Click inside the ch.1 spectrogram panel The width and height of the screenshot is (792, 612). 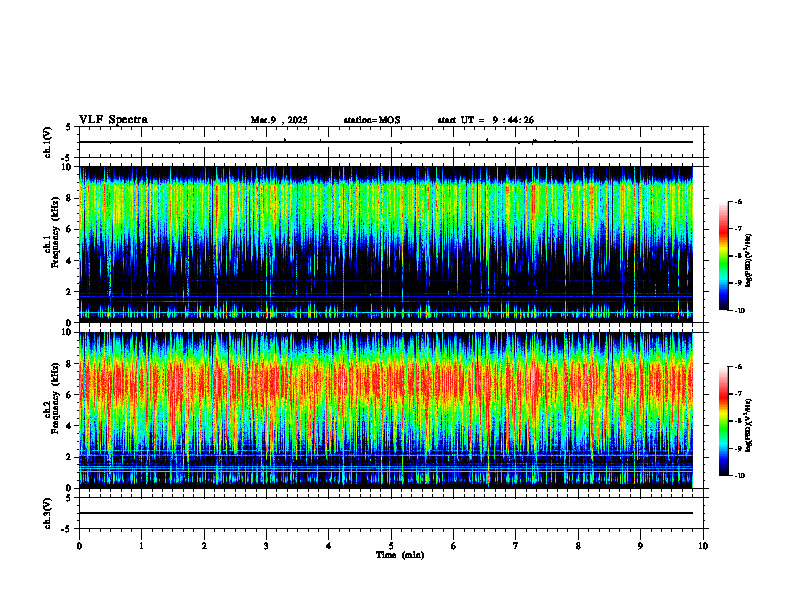click(x=386, y=244)
